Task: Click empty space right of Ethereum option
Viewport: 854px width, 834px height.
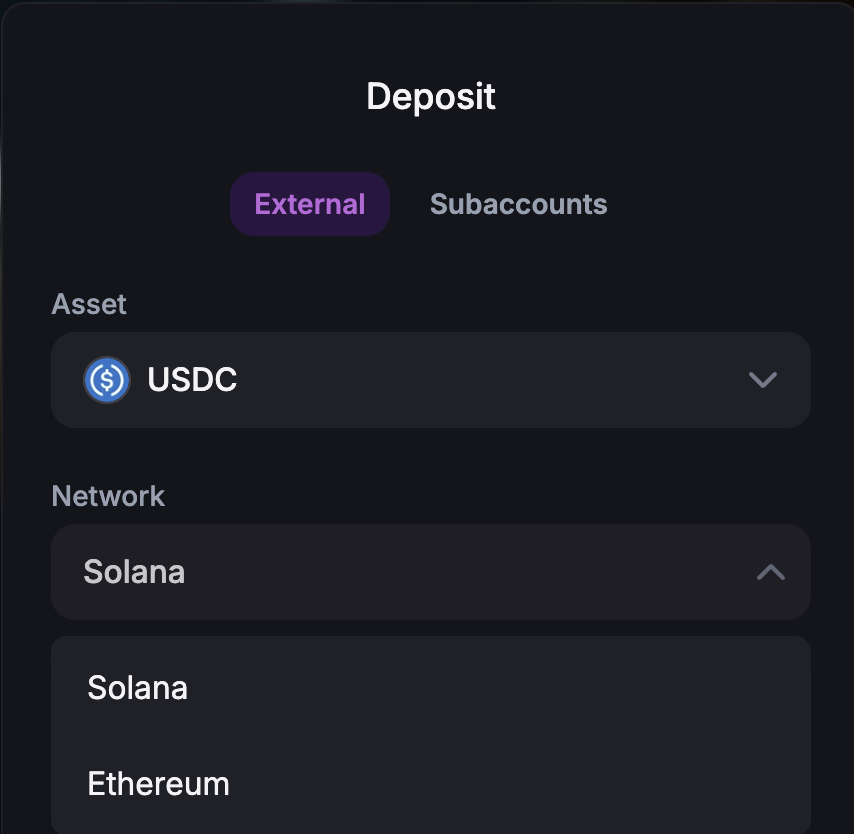Action: coord(517,783)
